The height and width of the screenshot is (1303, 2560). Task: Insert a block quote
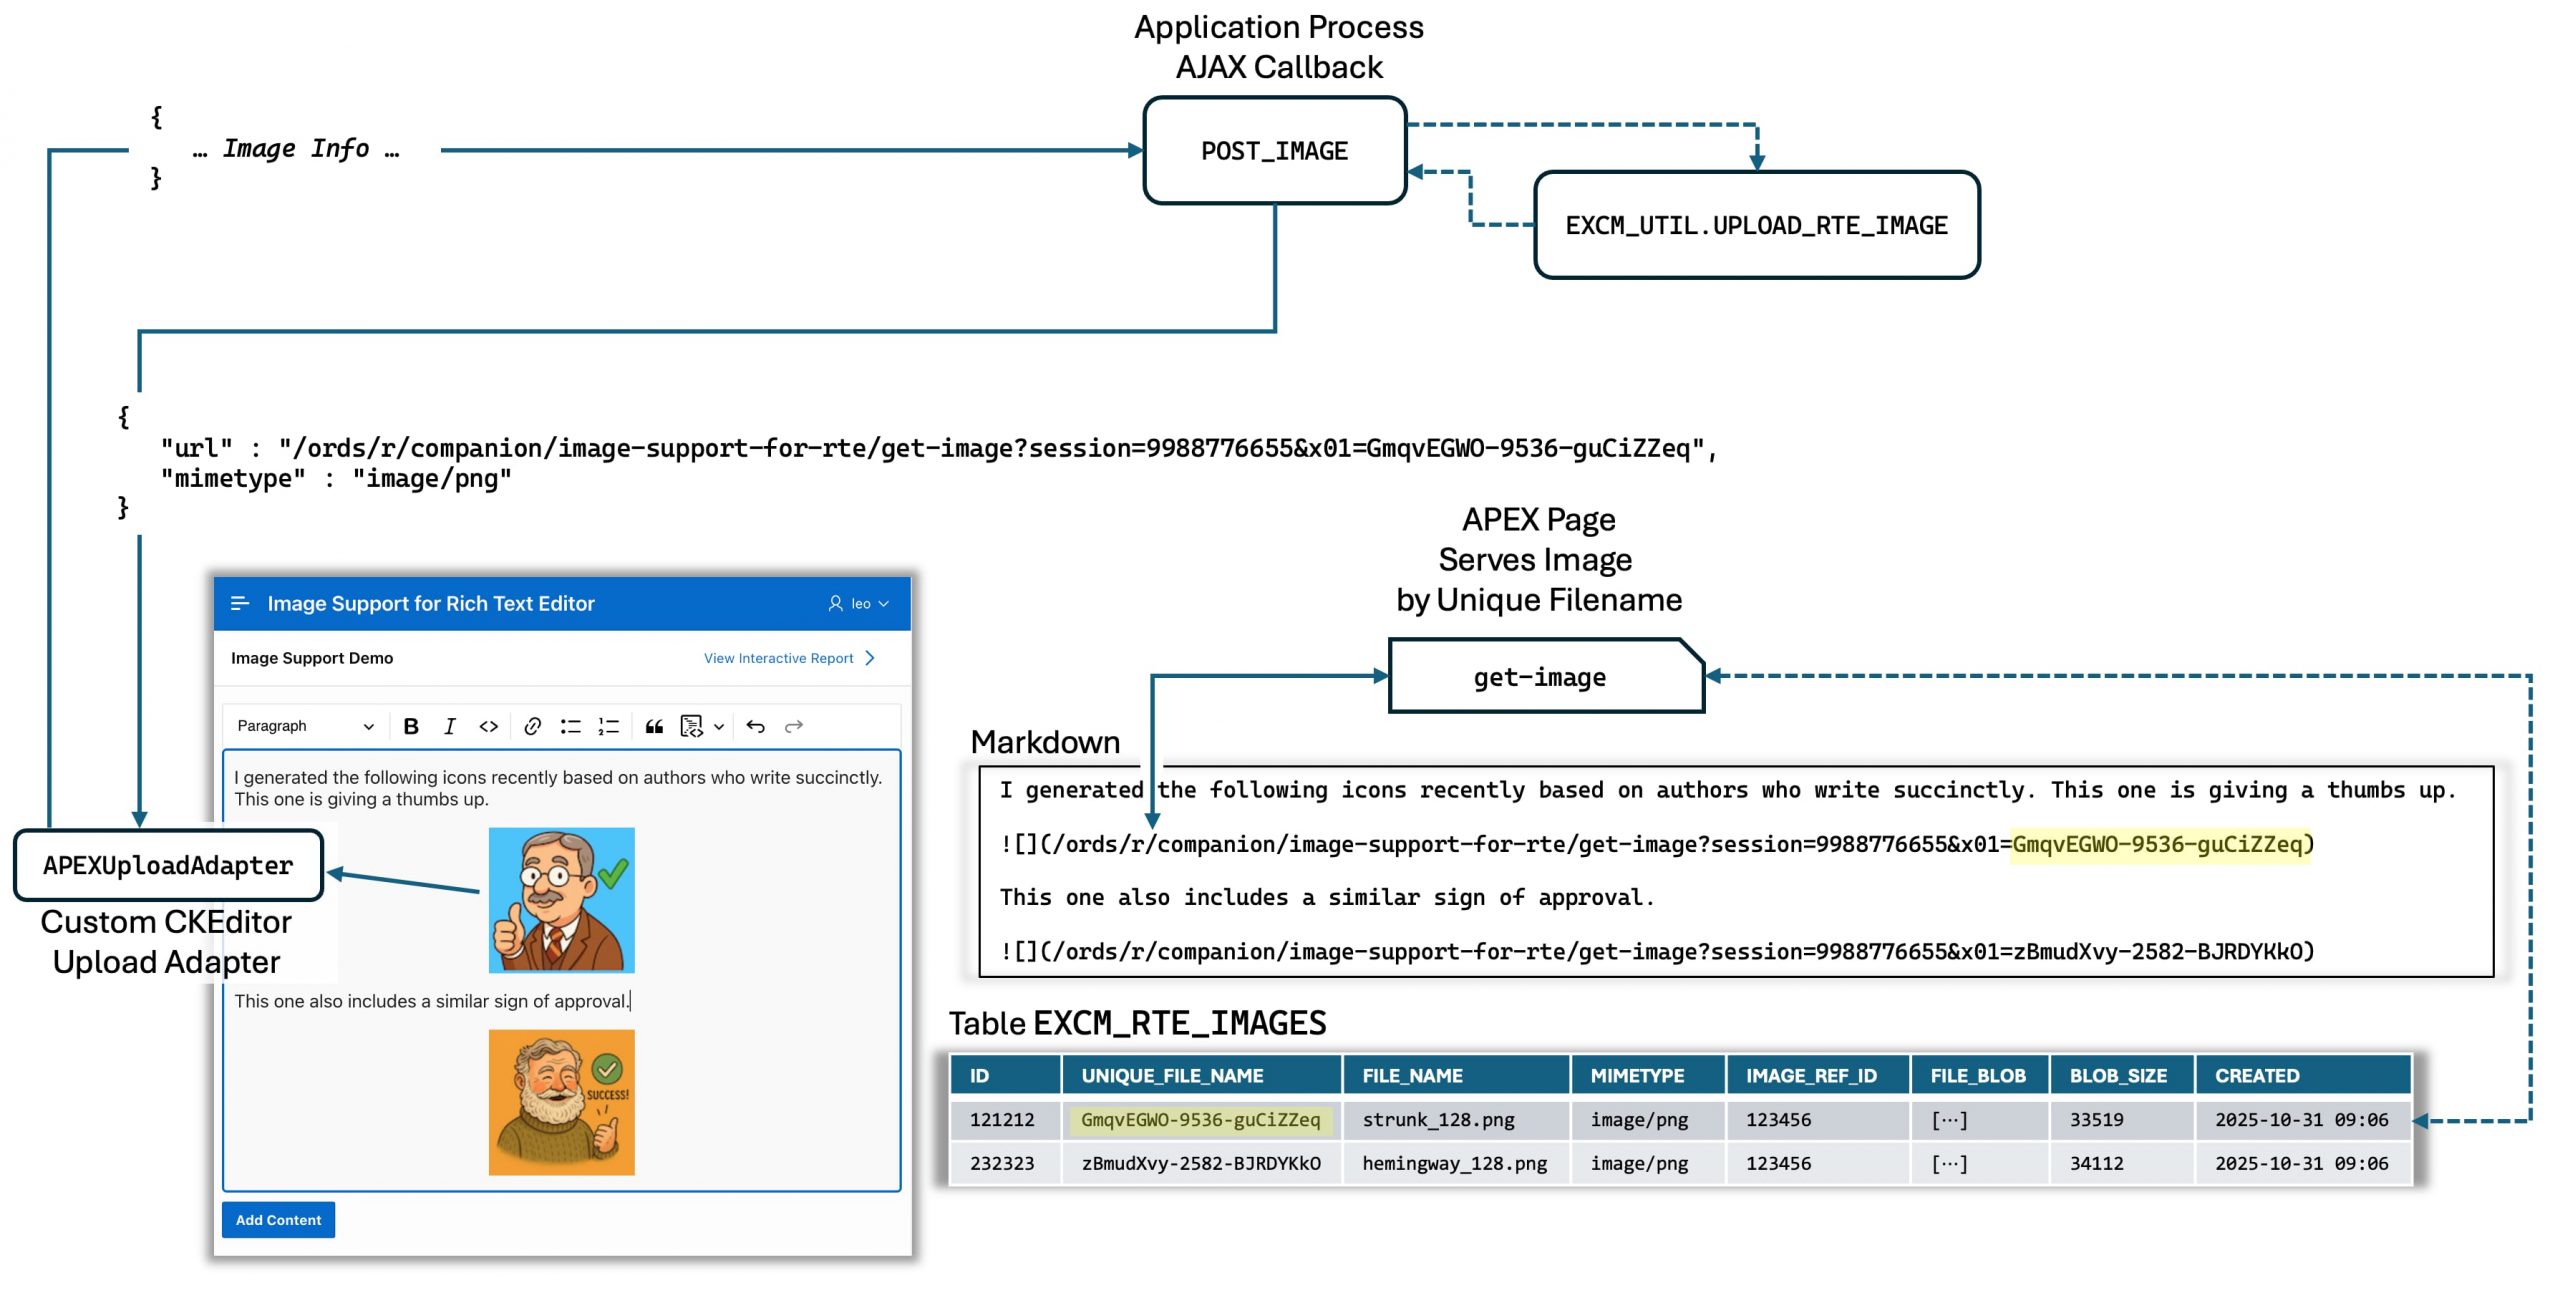tap(654, 726)
